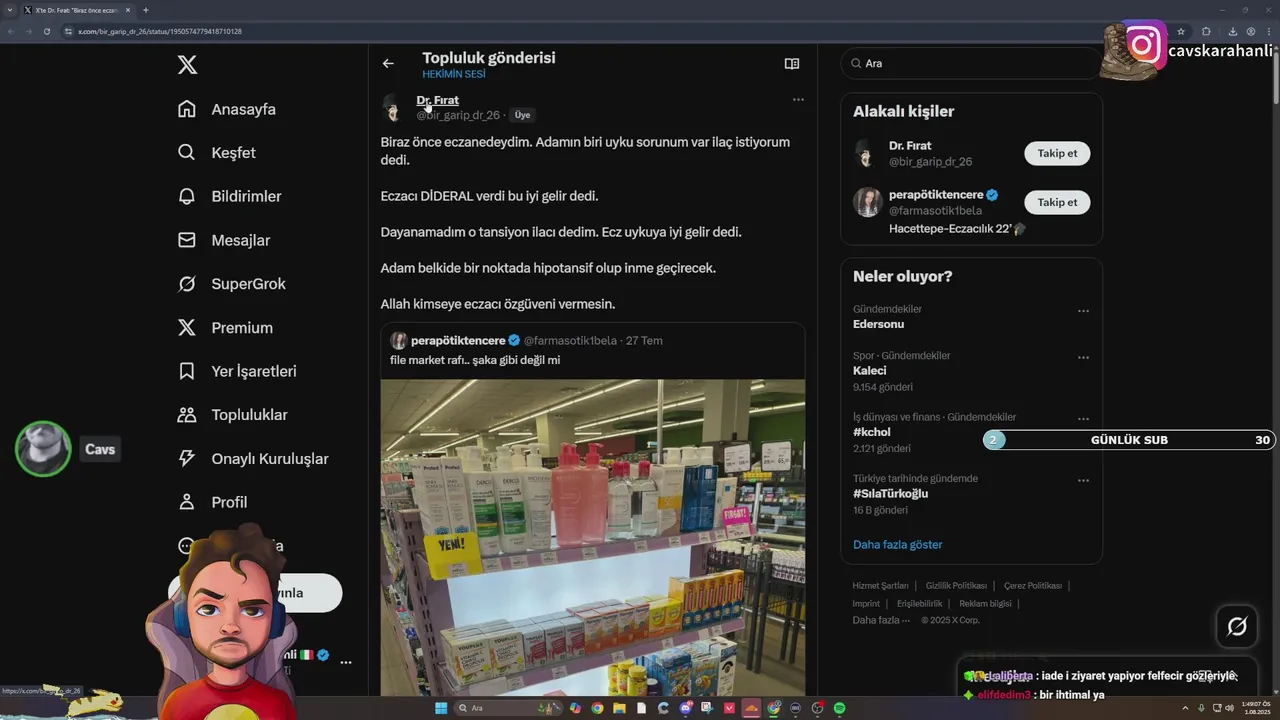
Task: Open Gizlilik Politikası footer link
Action: [956, 586]
